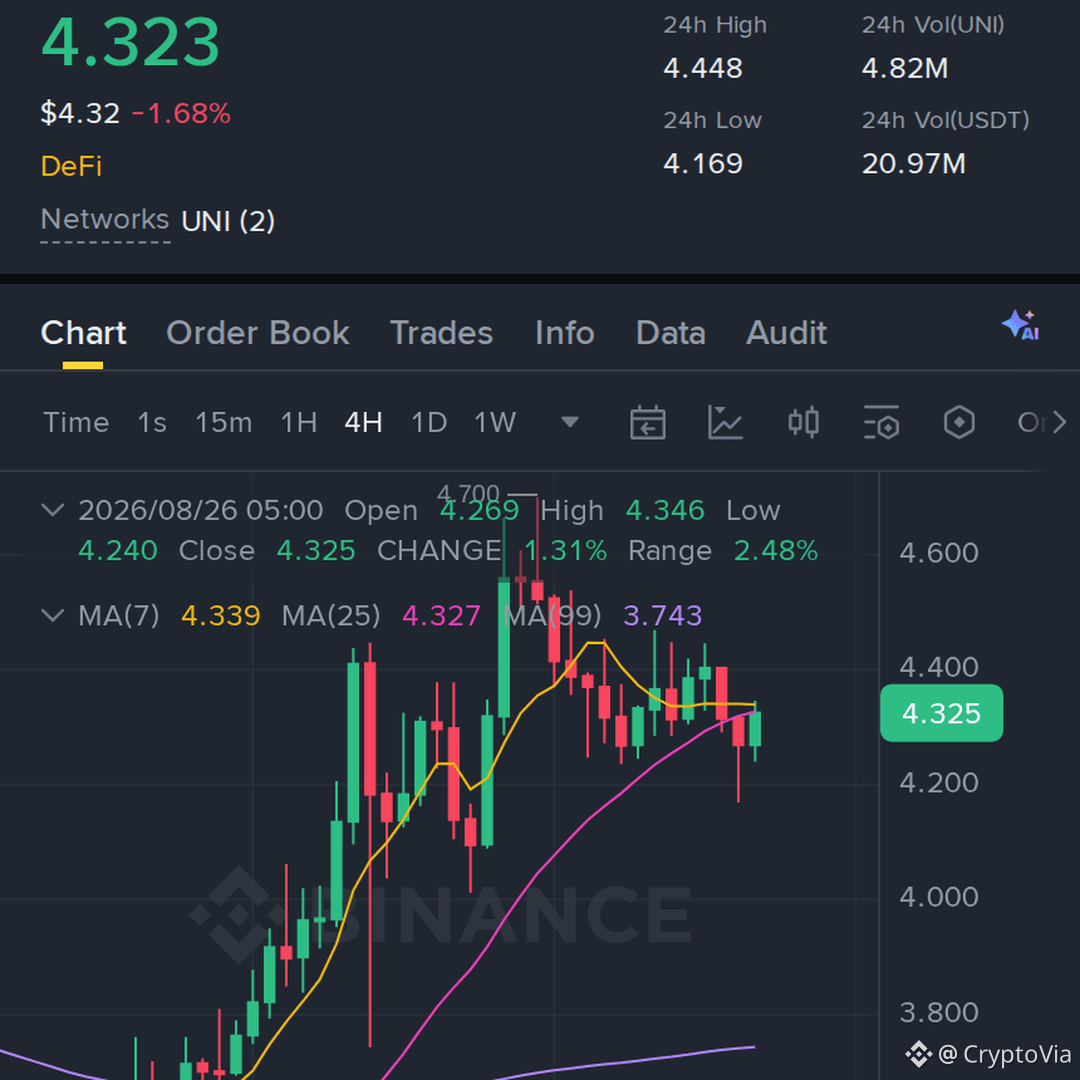
Task: Select the 1H interval
Action: (x=299, y=422)
